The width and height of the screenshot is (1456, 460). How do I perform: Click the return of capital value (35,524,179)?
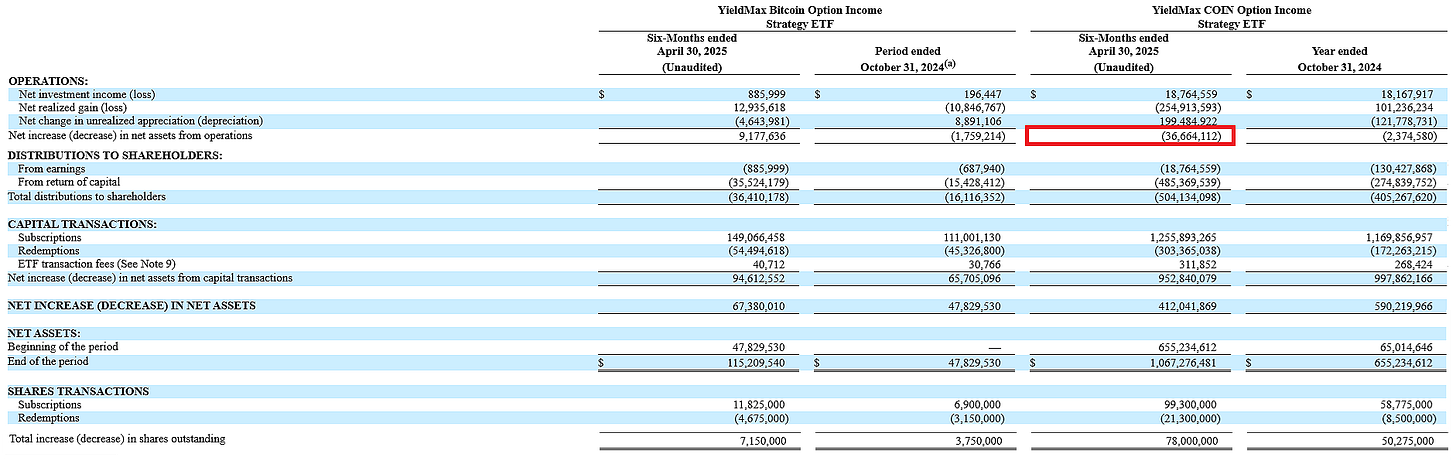pos(755,182)
